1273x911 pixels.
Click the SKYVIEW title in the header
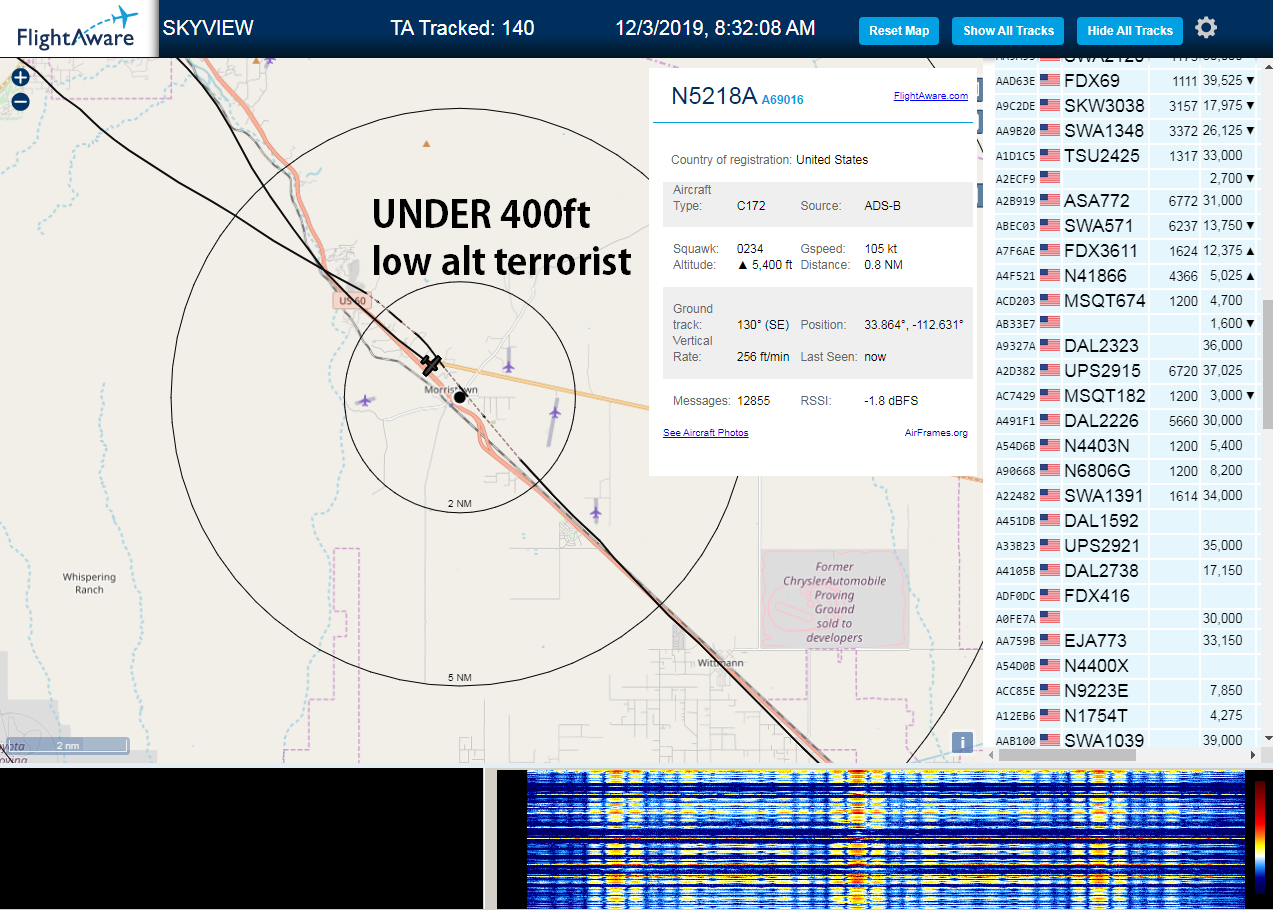click(208, 28)
